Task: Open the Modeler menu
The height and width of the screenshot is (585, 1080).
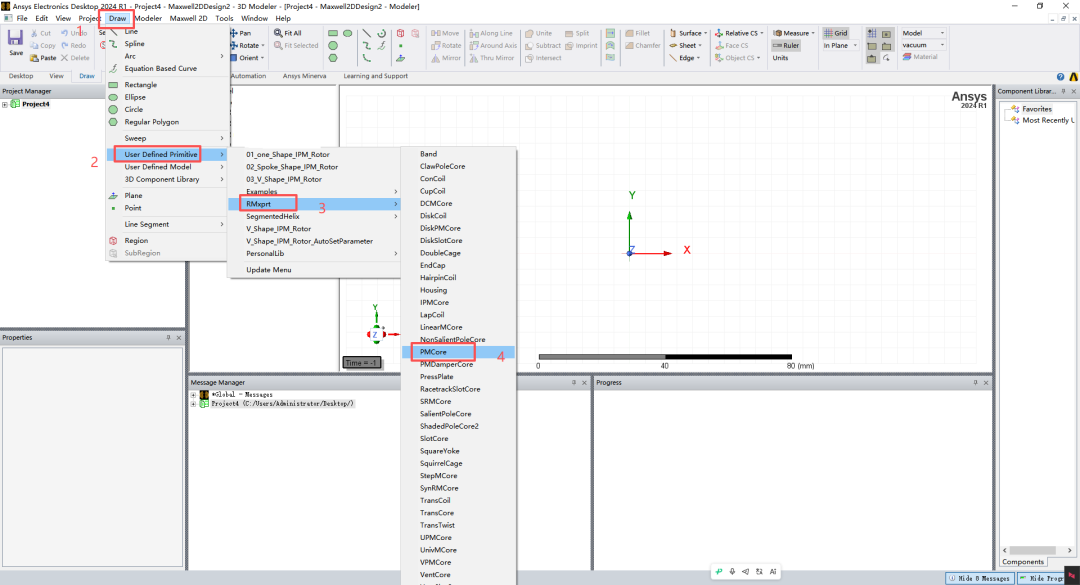Action: (148, 19)
